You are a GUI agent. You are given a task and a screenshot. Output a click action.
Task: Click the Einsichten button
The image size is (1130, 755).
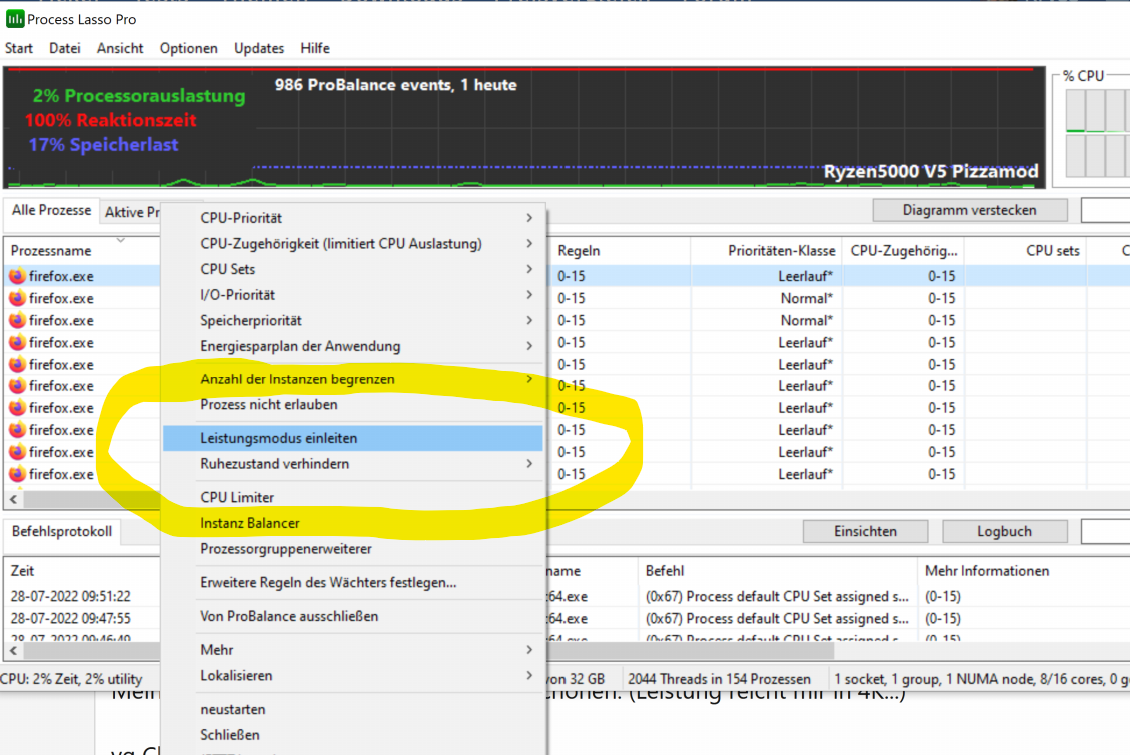866,532
